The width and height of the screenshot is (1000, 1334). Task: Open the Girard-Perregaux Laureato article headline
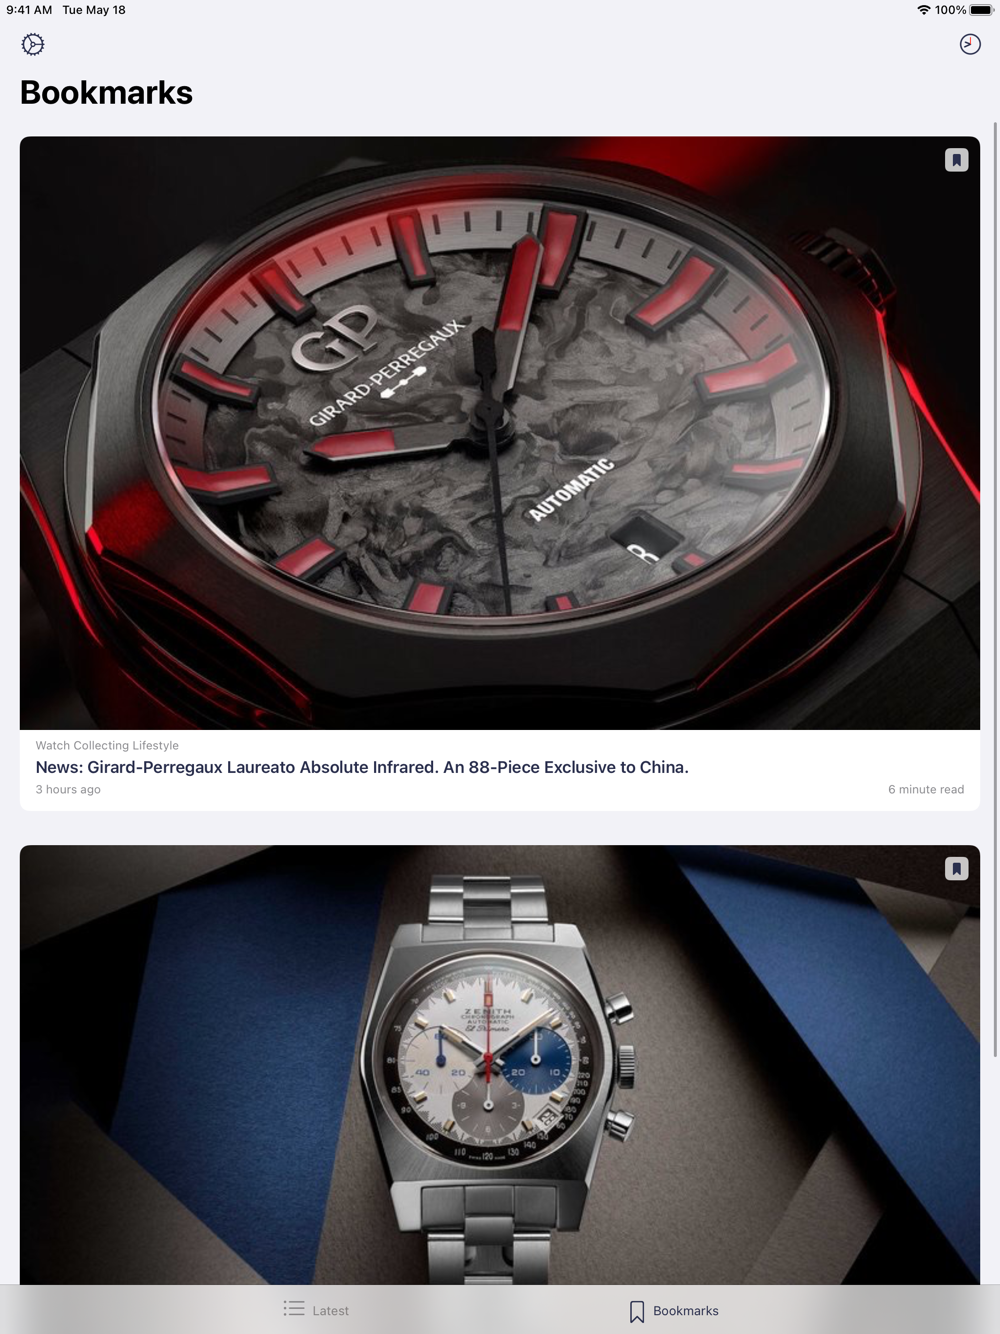tap(362, 767)
